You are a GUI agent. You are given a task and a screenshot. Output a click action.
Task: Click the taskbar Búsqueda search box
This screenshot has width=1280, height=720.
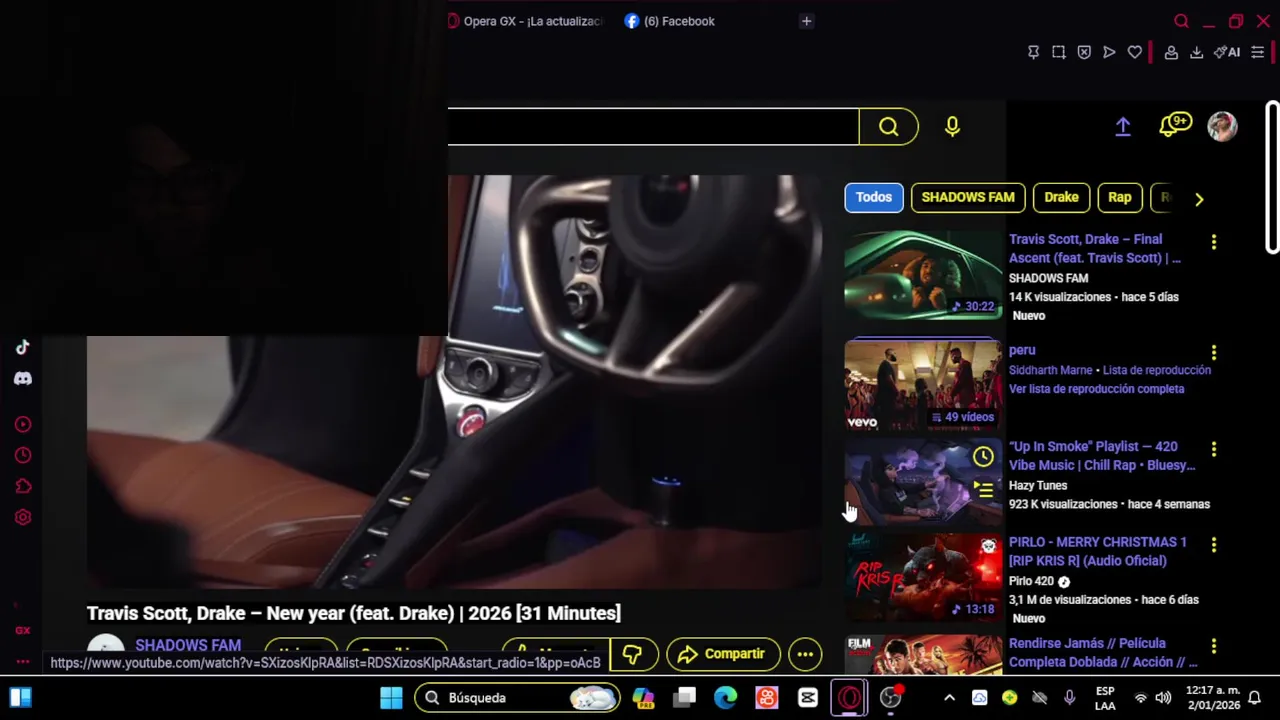[517, 698]
